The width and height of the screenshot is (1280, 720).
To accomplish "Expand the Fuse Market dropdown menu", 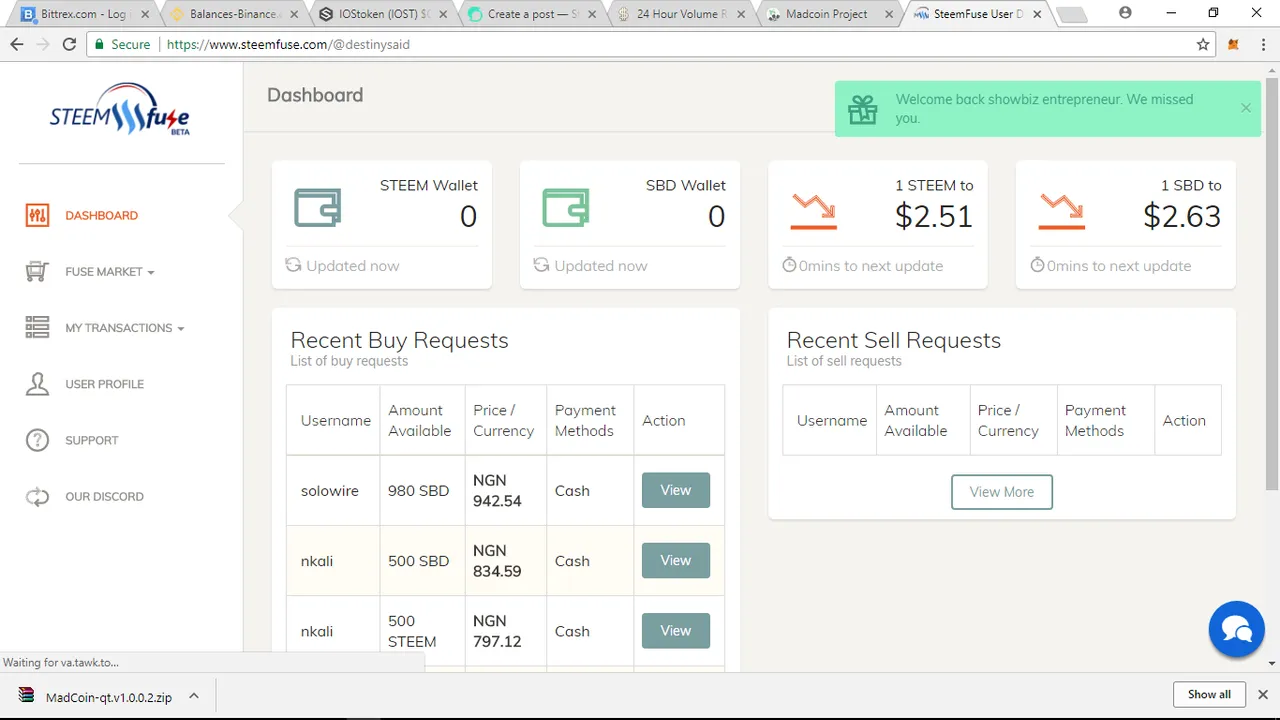I will pos(110,272).
